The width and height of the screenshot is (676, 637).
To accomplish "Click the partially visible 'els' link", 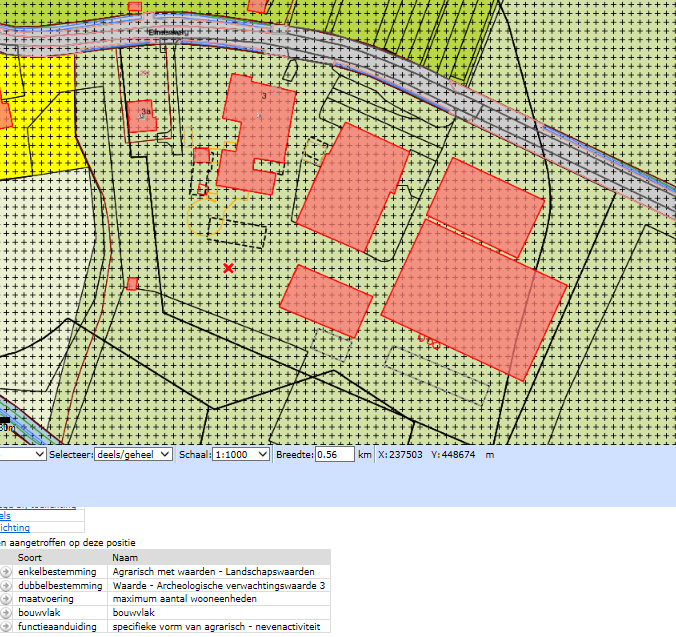I will pos(5,516).
